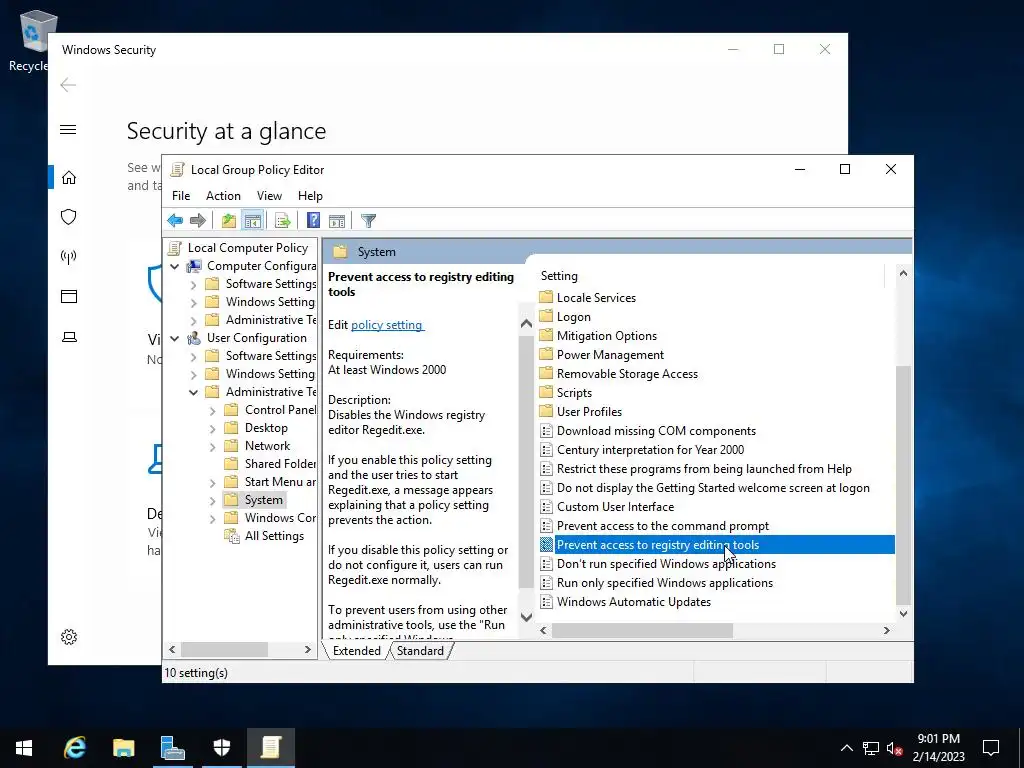Open App & browser control window icon
The height and width of the screenshot is (768, 1024).
(69, 296)
